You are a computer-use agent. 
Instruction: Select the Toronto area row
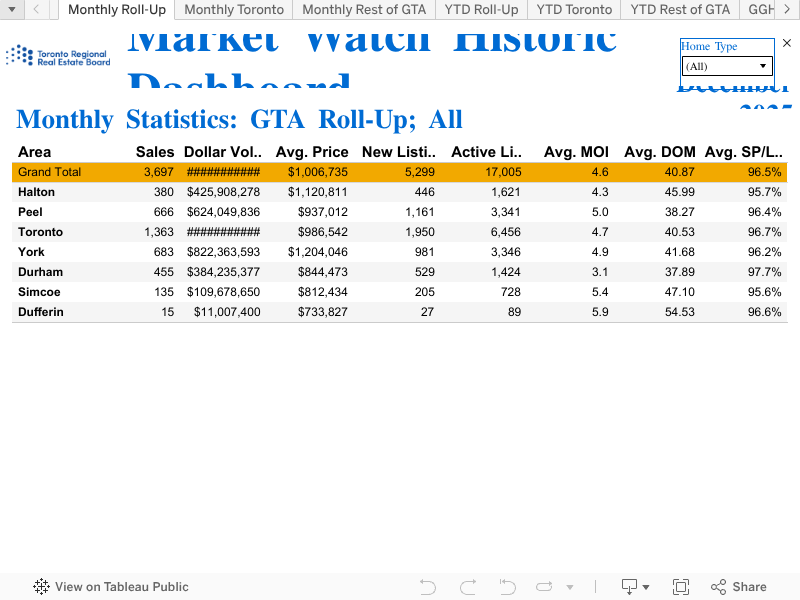[x=399, y=232]
